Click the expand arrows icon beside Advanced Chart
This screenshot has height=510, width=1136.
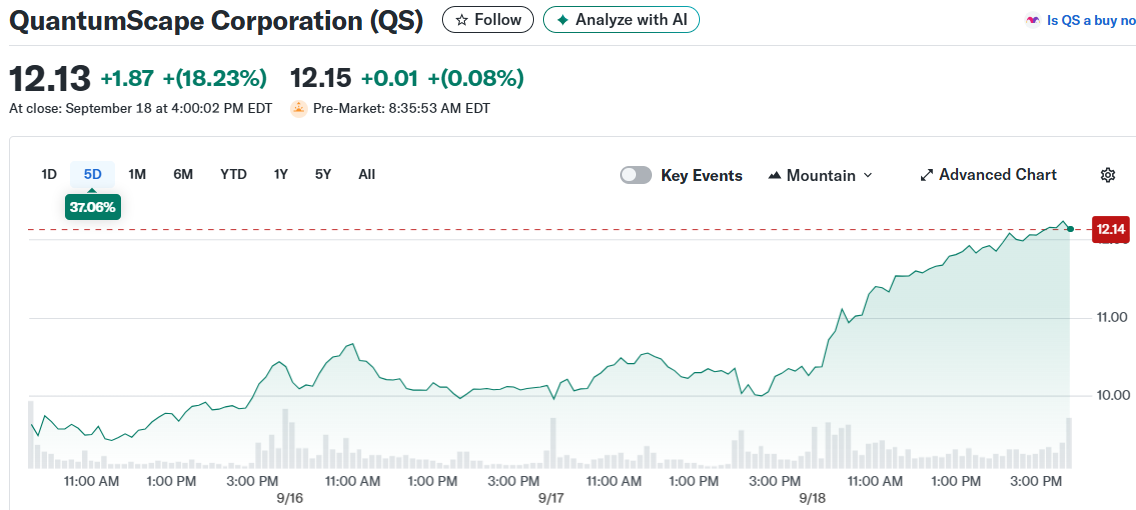coord(927,175)
